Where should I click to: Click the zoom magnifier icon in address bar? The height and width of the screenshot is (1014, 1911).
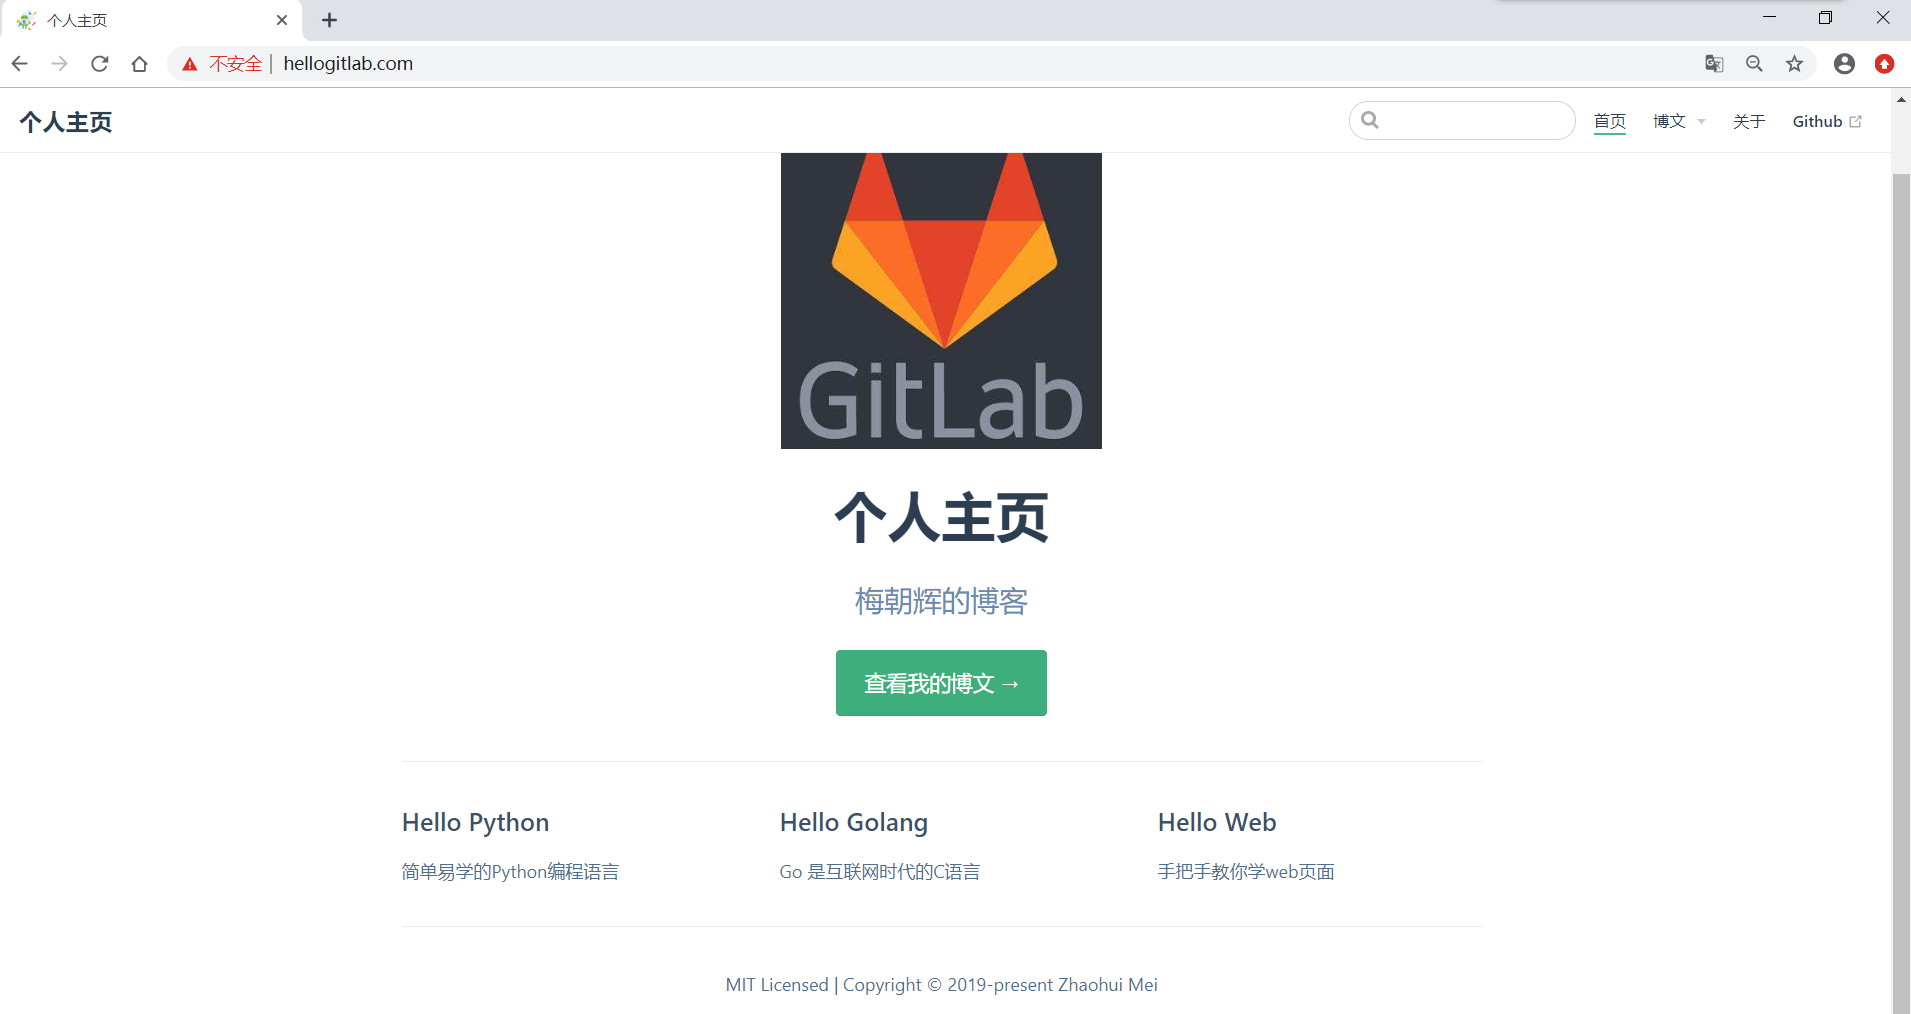point(1754,64)
